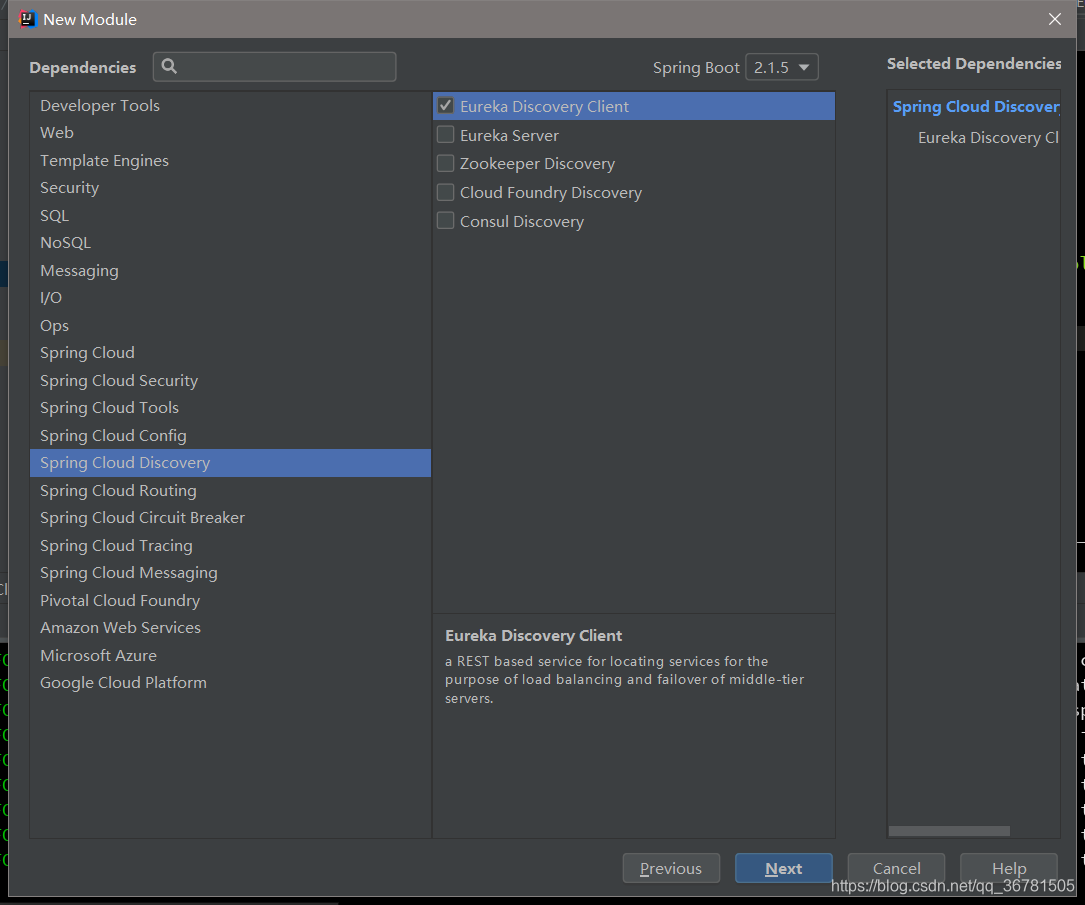1085x905 pixels.
Task: Close the New Module dialog
Action: coord(1055,19)
